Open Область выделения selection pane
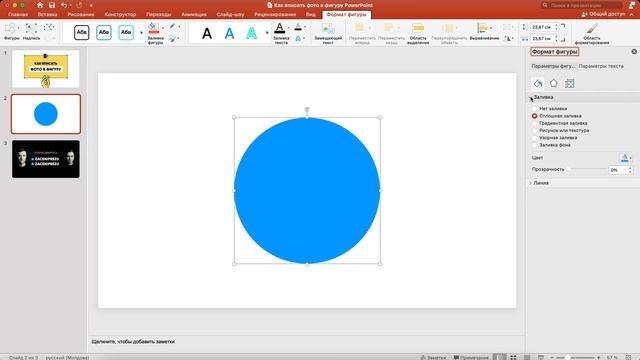The height and width of the screenshot is (360, 640). coord(418,33)
